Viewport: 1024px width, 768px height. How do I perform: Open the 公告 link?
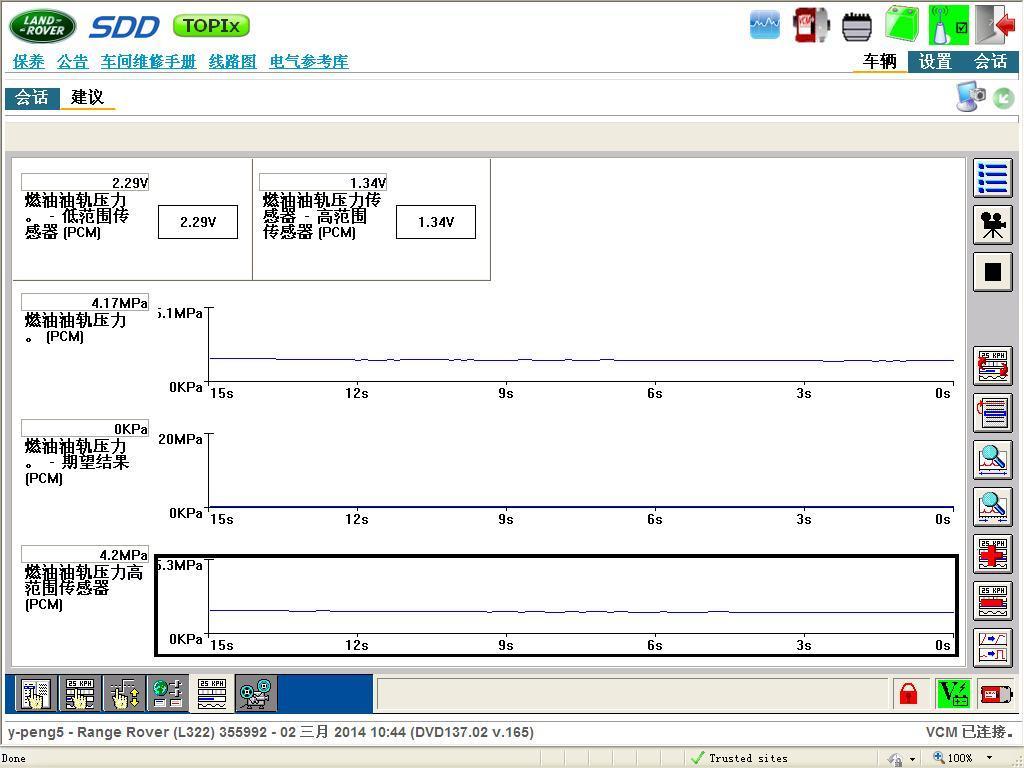[72, 61]
